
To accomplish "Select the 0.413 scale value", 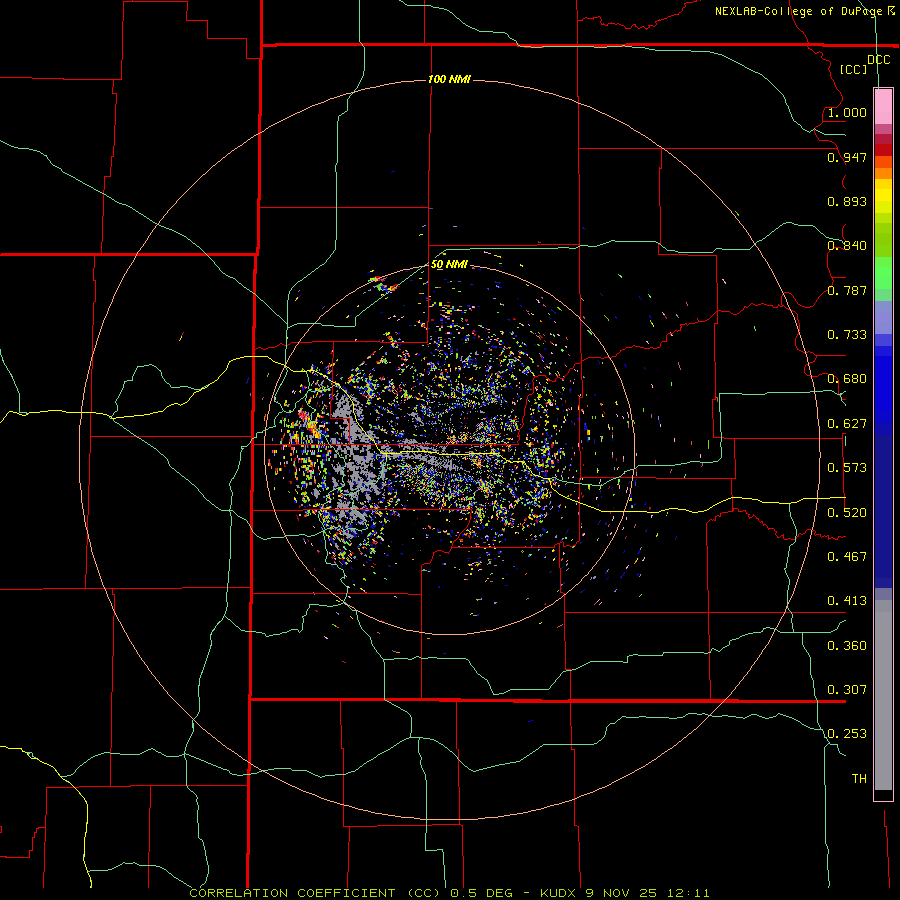I will tap(847, 601).
